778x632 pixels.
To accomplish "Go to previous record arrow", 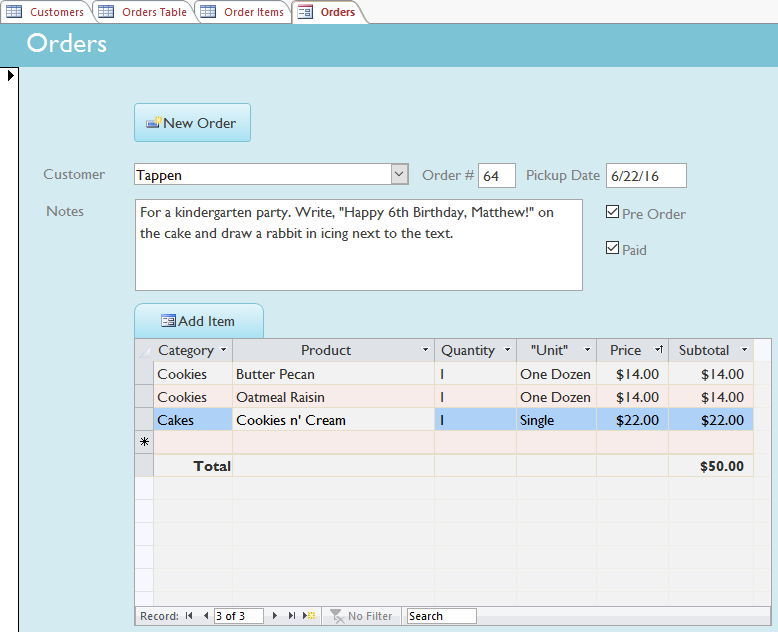I will tap(205, 616).
